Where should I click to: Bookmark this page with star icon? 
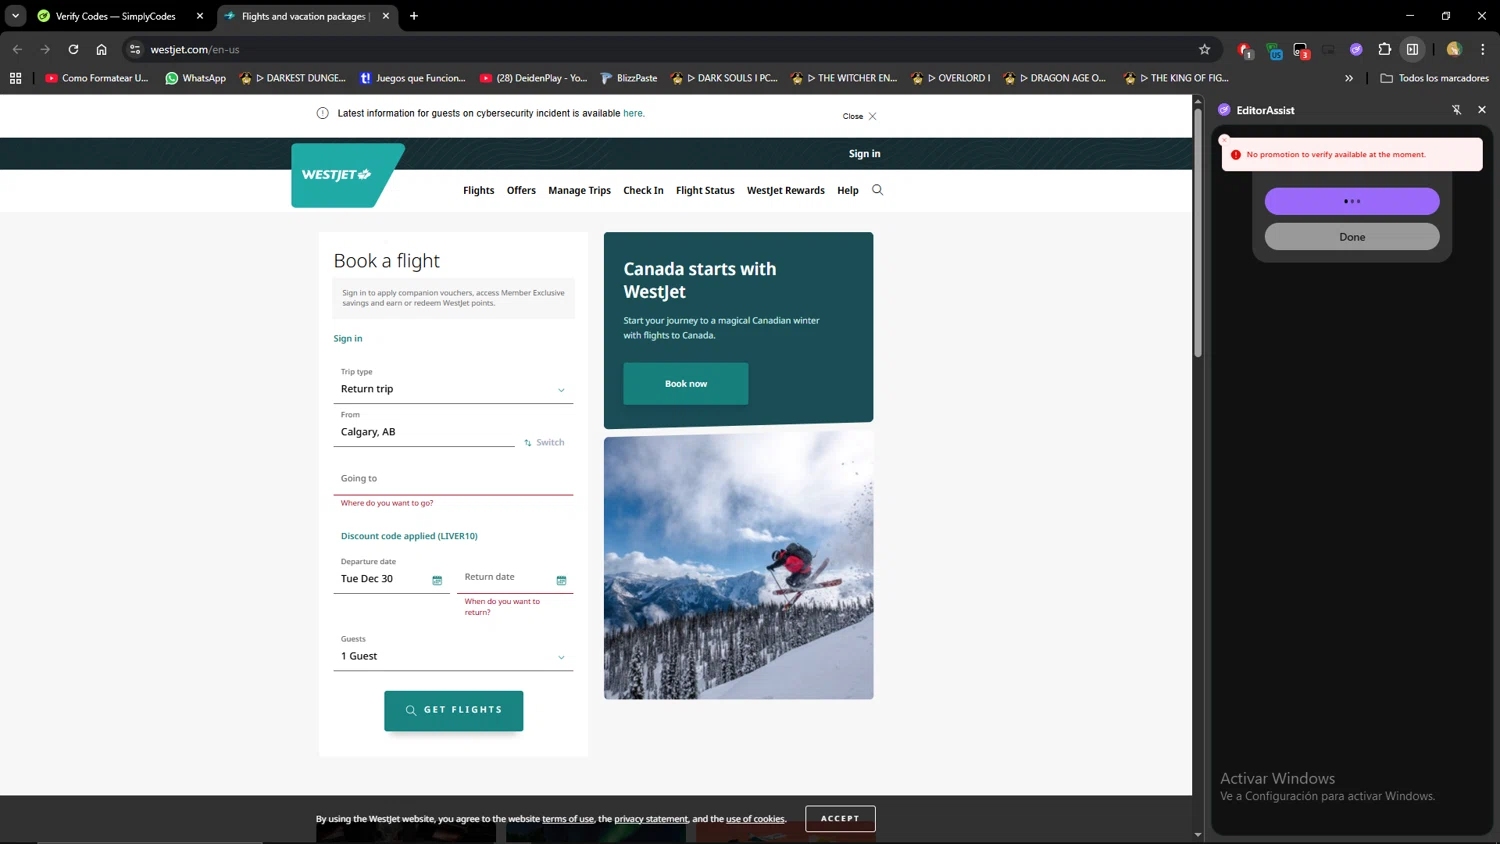point(1204,49)
